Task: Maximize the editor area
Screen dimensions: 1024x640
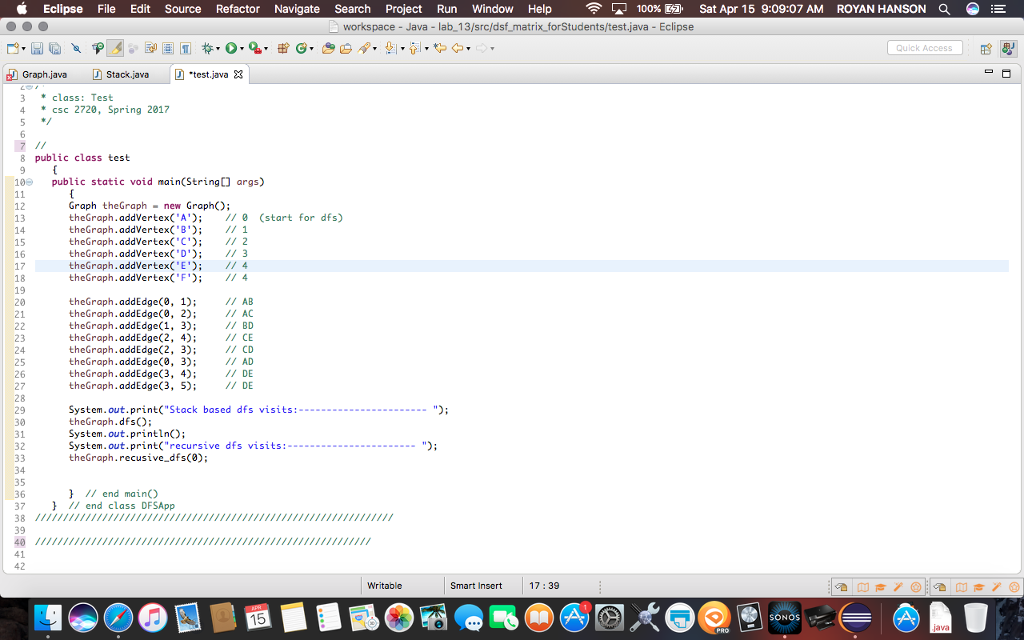Action: [1006, 72]
